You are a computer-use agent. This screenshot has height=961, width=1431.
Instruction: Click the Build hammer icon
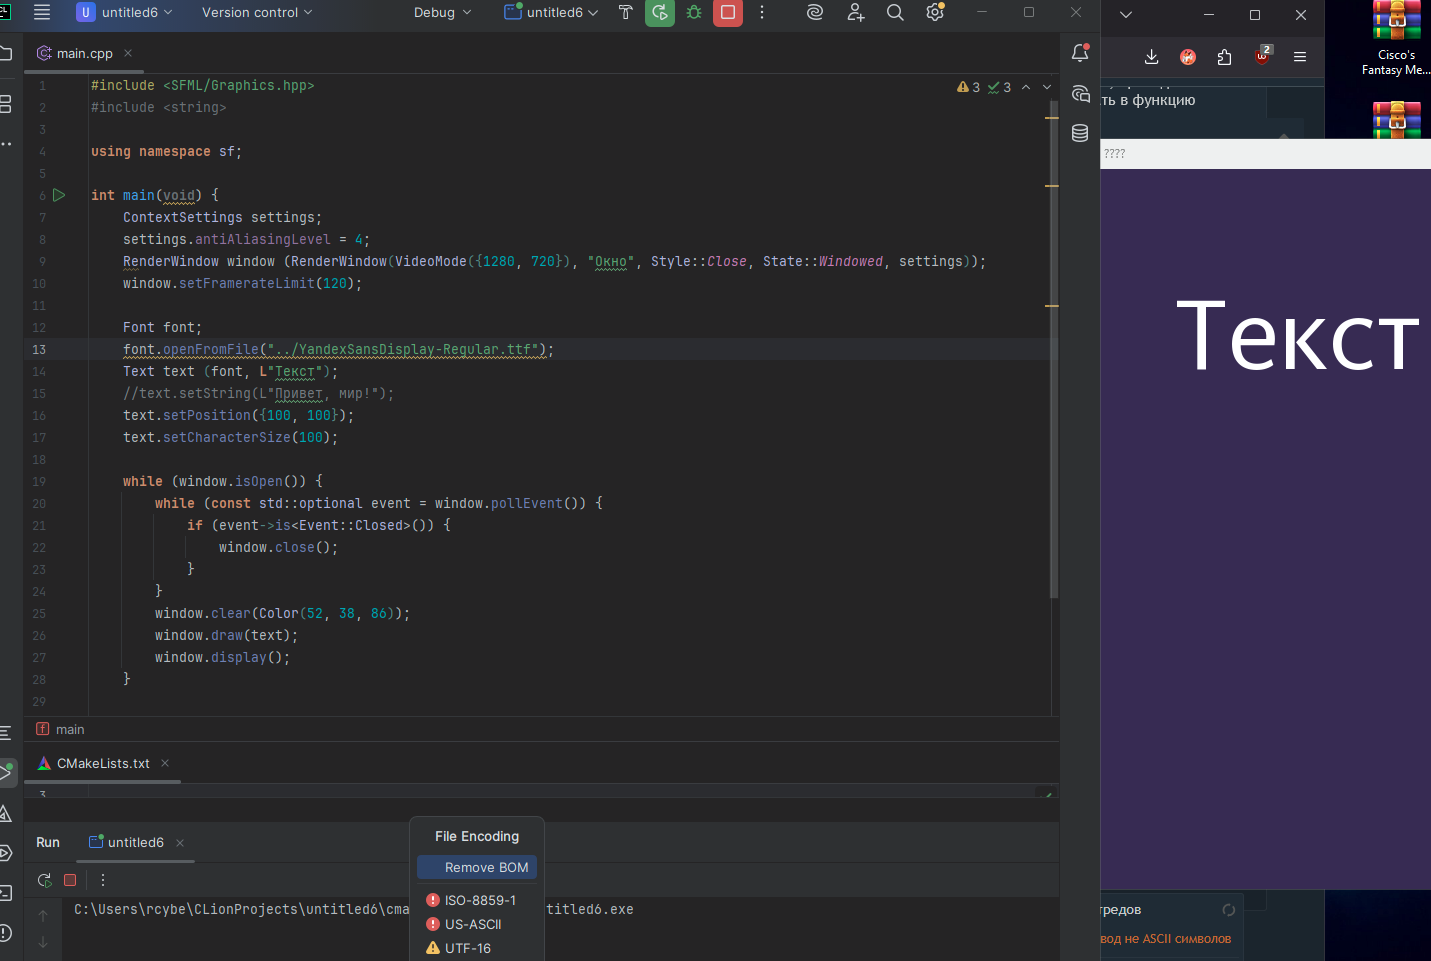coord(625,13)
